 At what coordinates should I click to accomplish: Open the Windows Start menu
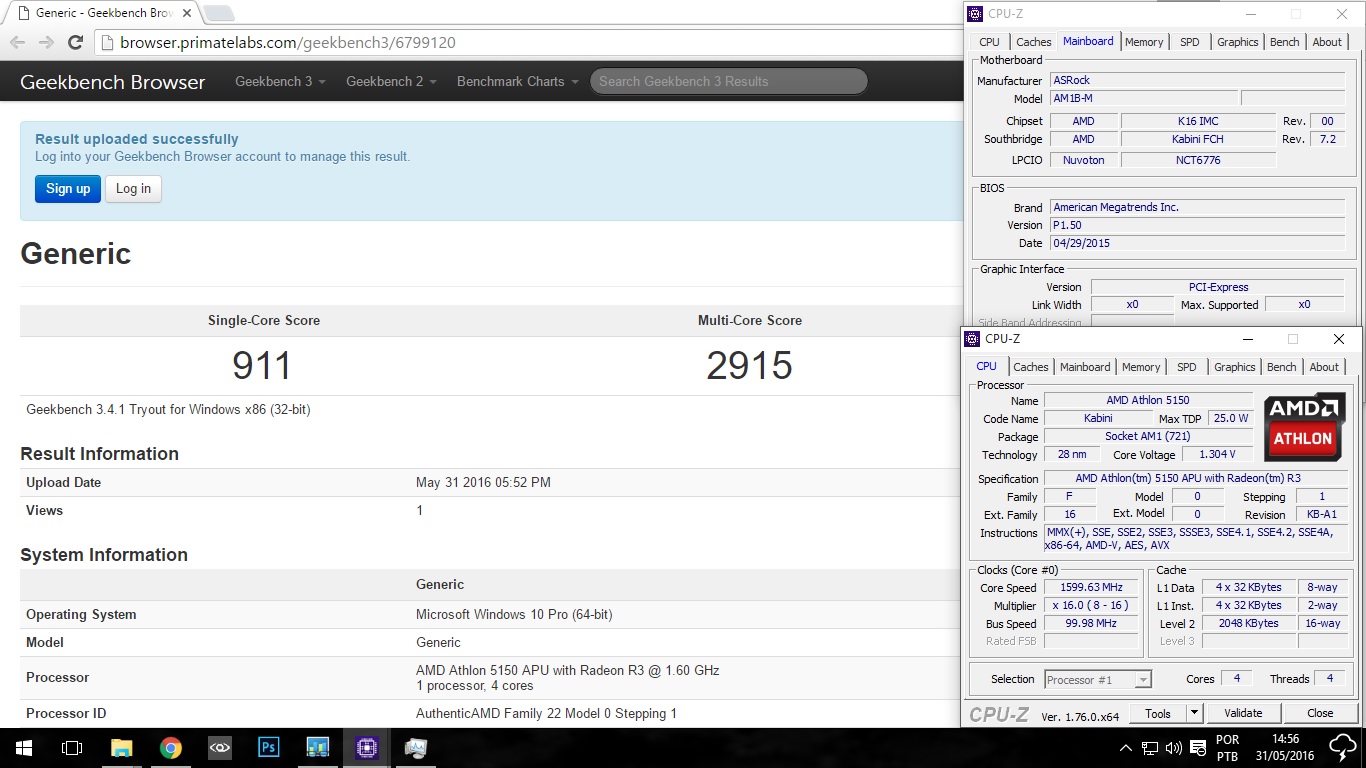pyautogui.click(x=23, y=747)
